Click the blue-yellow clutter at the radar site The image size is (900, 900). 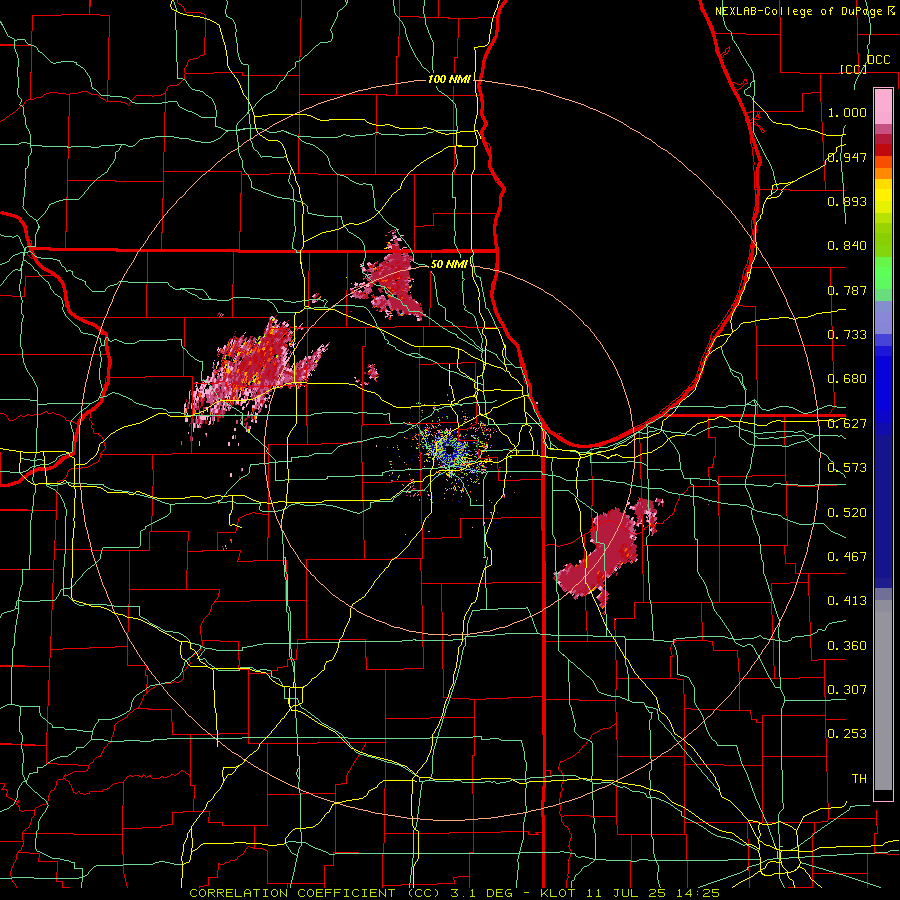(451, 451)
